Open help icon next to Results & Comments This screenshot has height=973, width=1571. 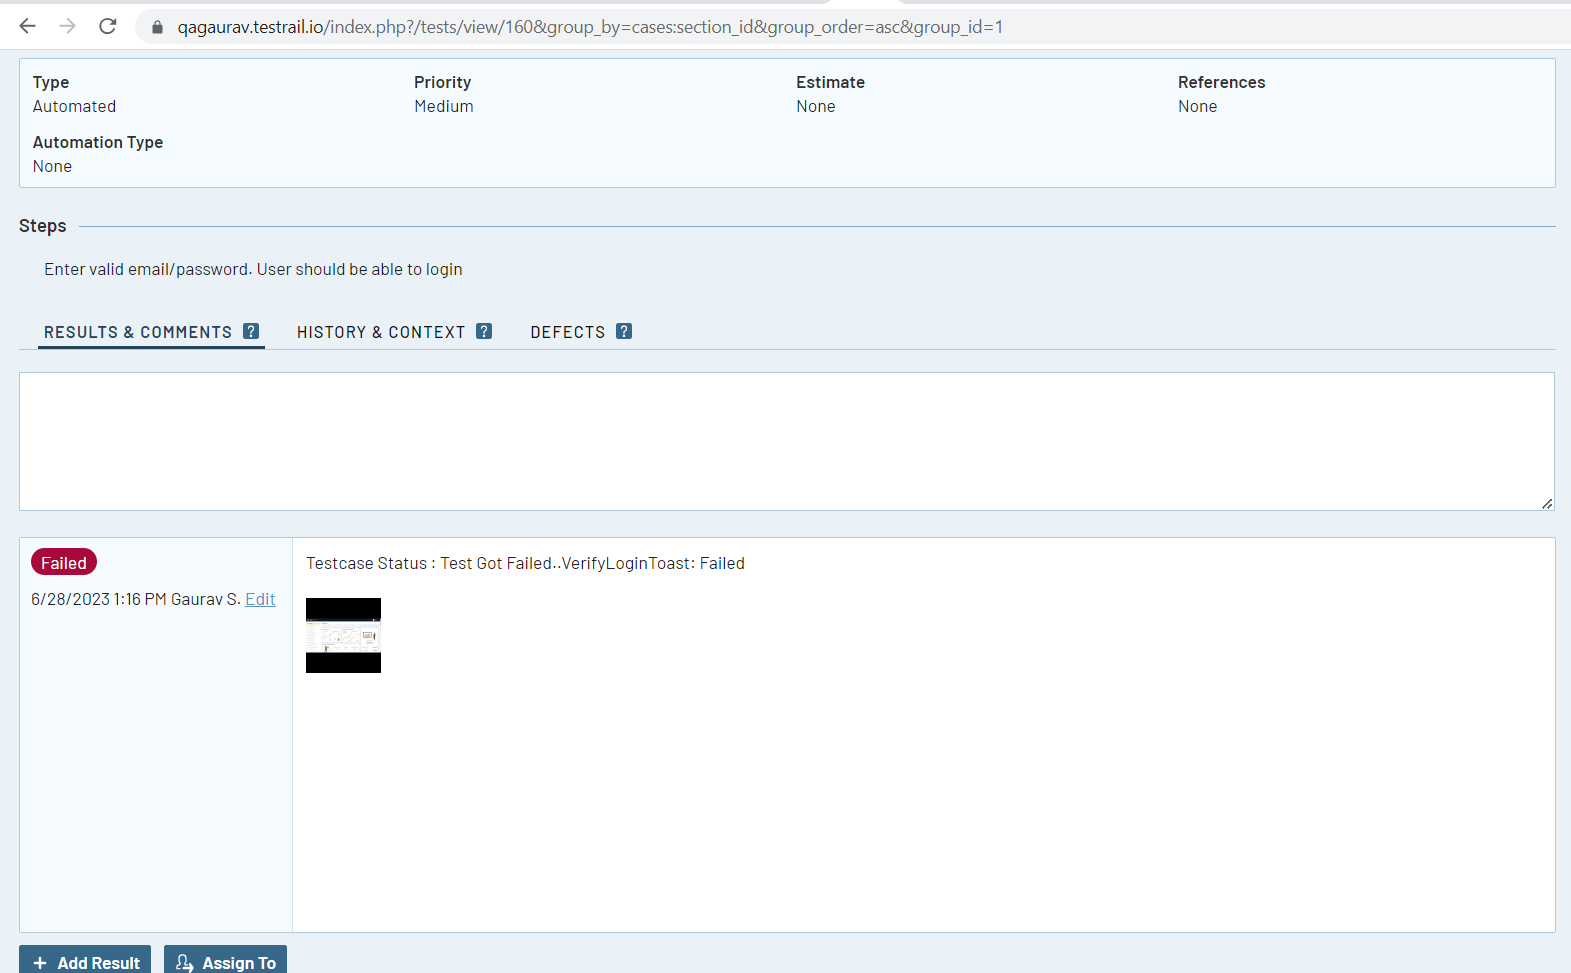(251, 331)
